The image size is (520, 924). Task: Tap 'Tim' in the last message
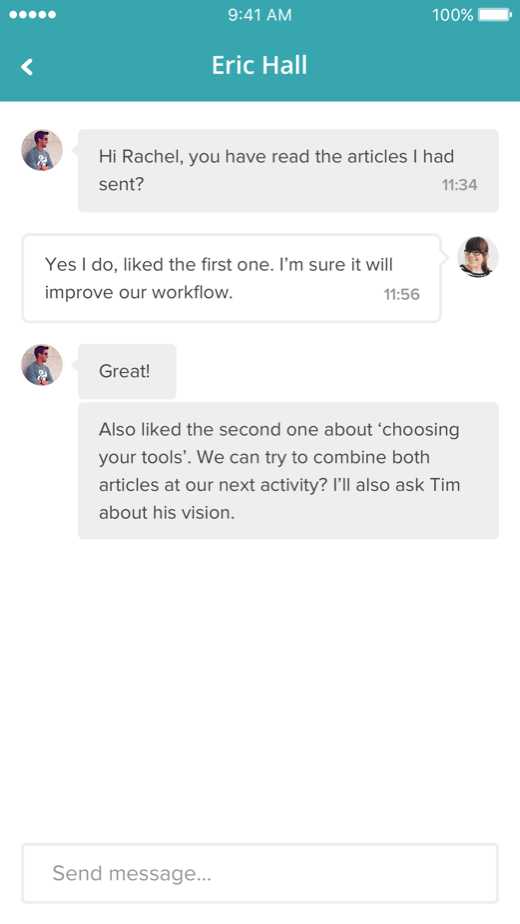coord(446,485)
